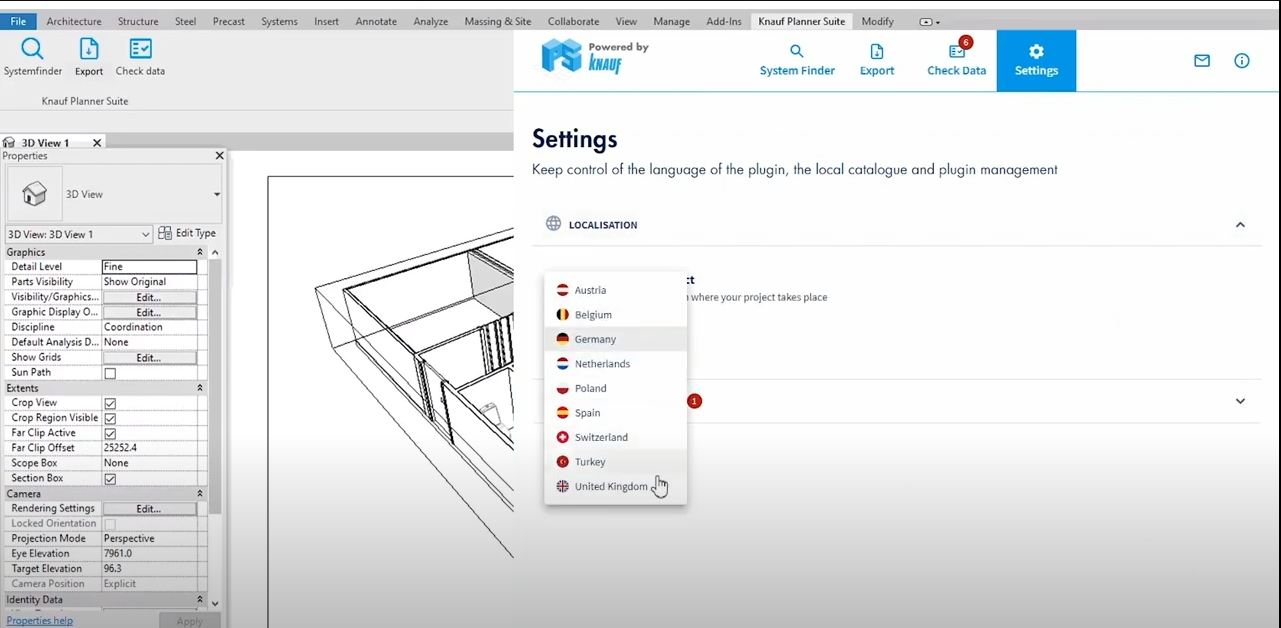
Task: Click the Projection Mode Perspective value
Action: 149,539
